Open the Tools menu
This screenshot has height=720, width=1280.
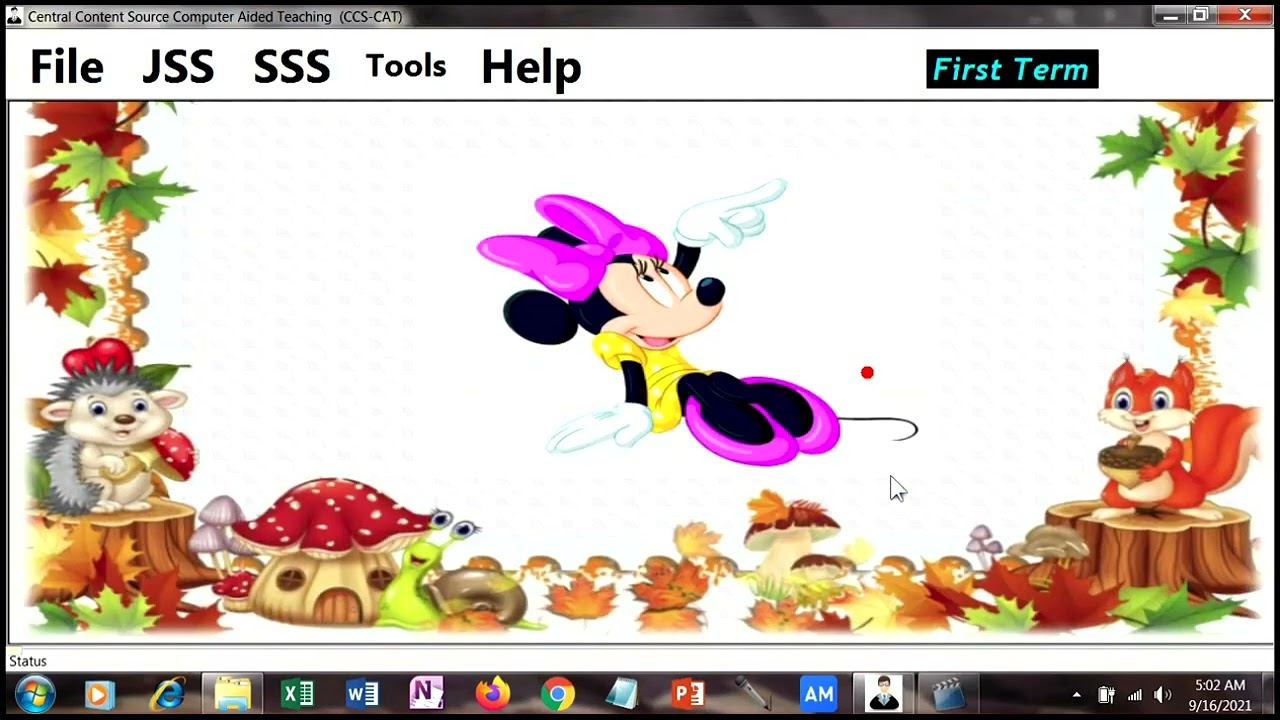click(405, 66)
